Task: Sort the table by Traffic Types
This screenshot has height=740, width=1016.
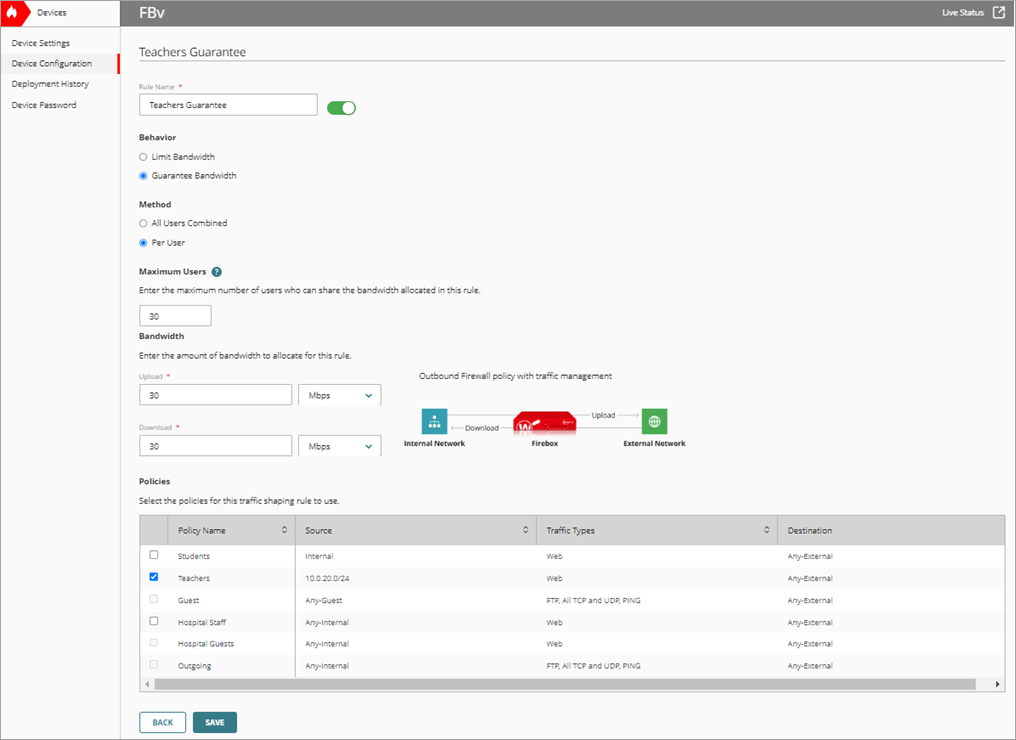Action: point(766,530)
